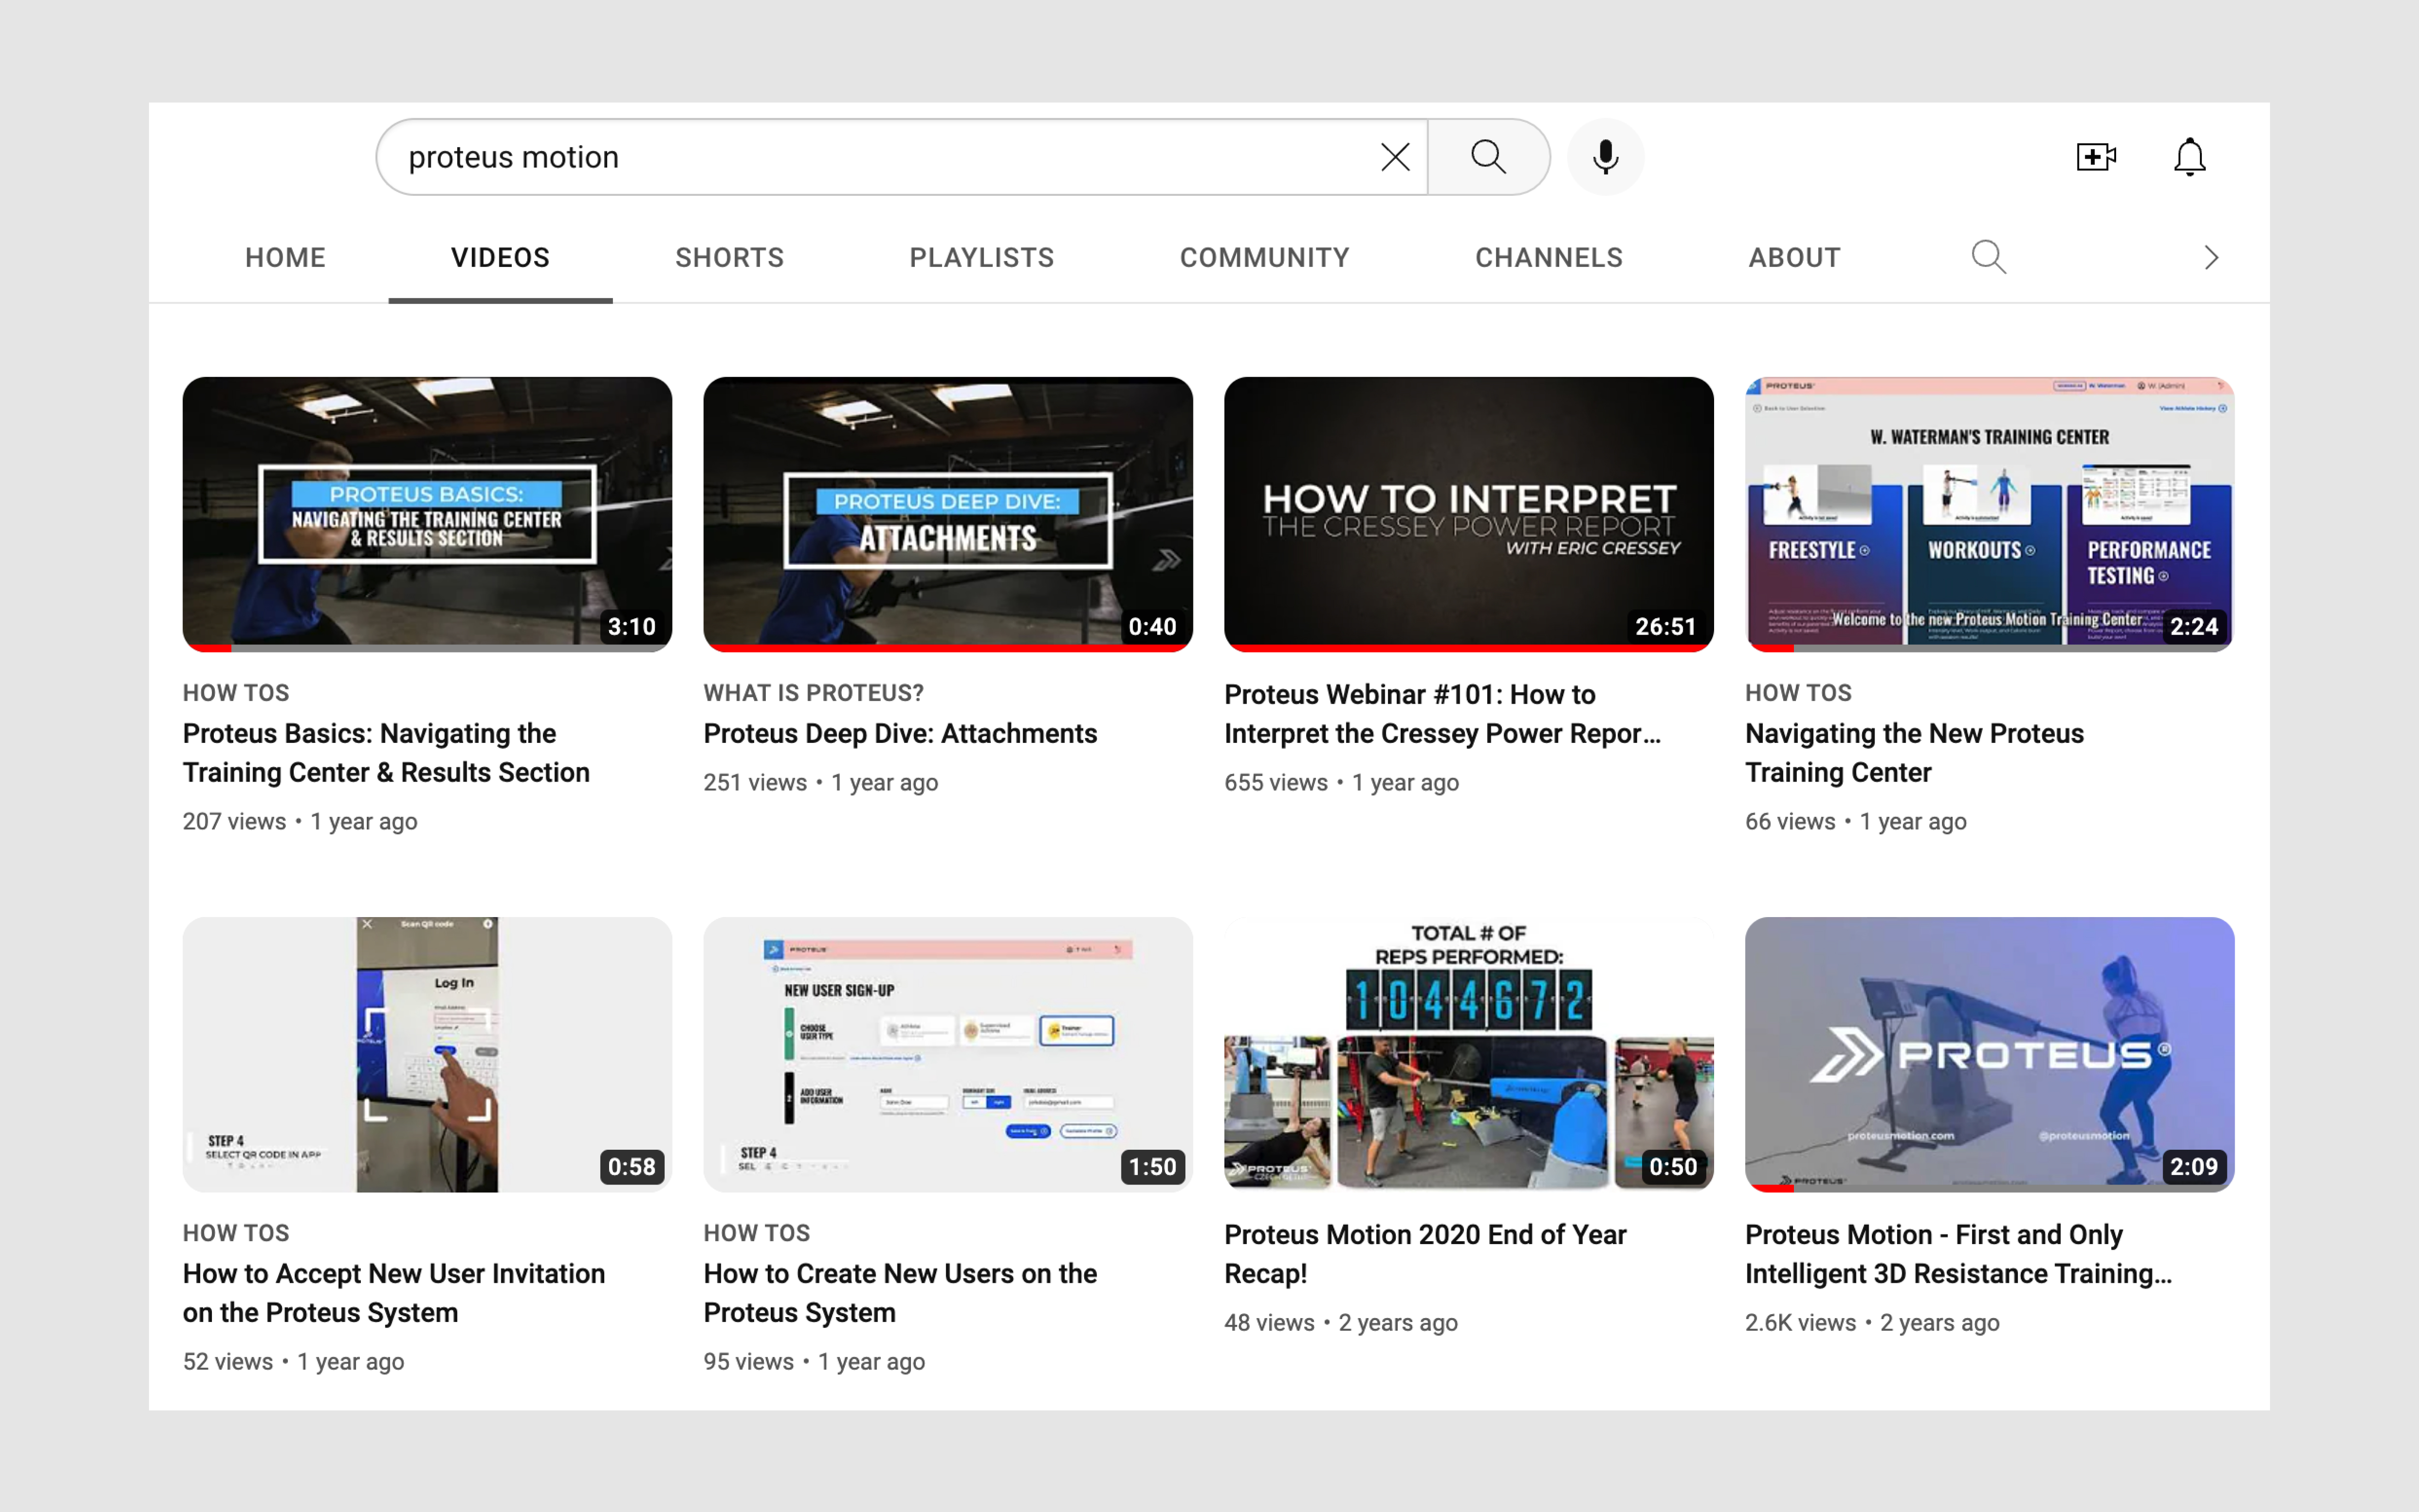Click the magnifier search button
The image size is (2419, 1512).
tap(1488, 157)
